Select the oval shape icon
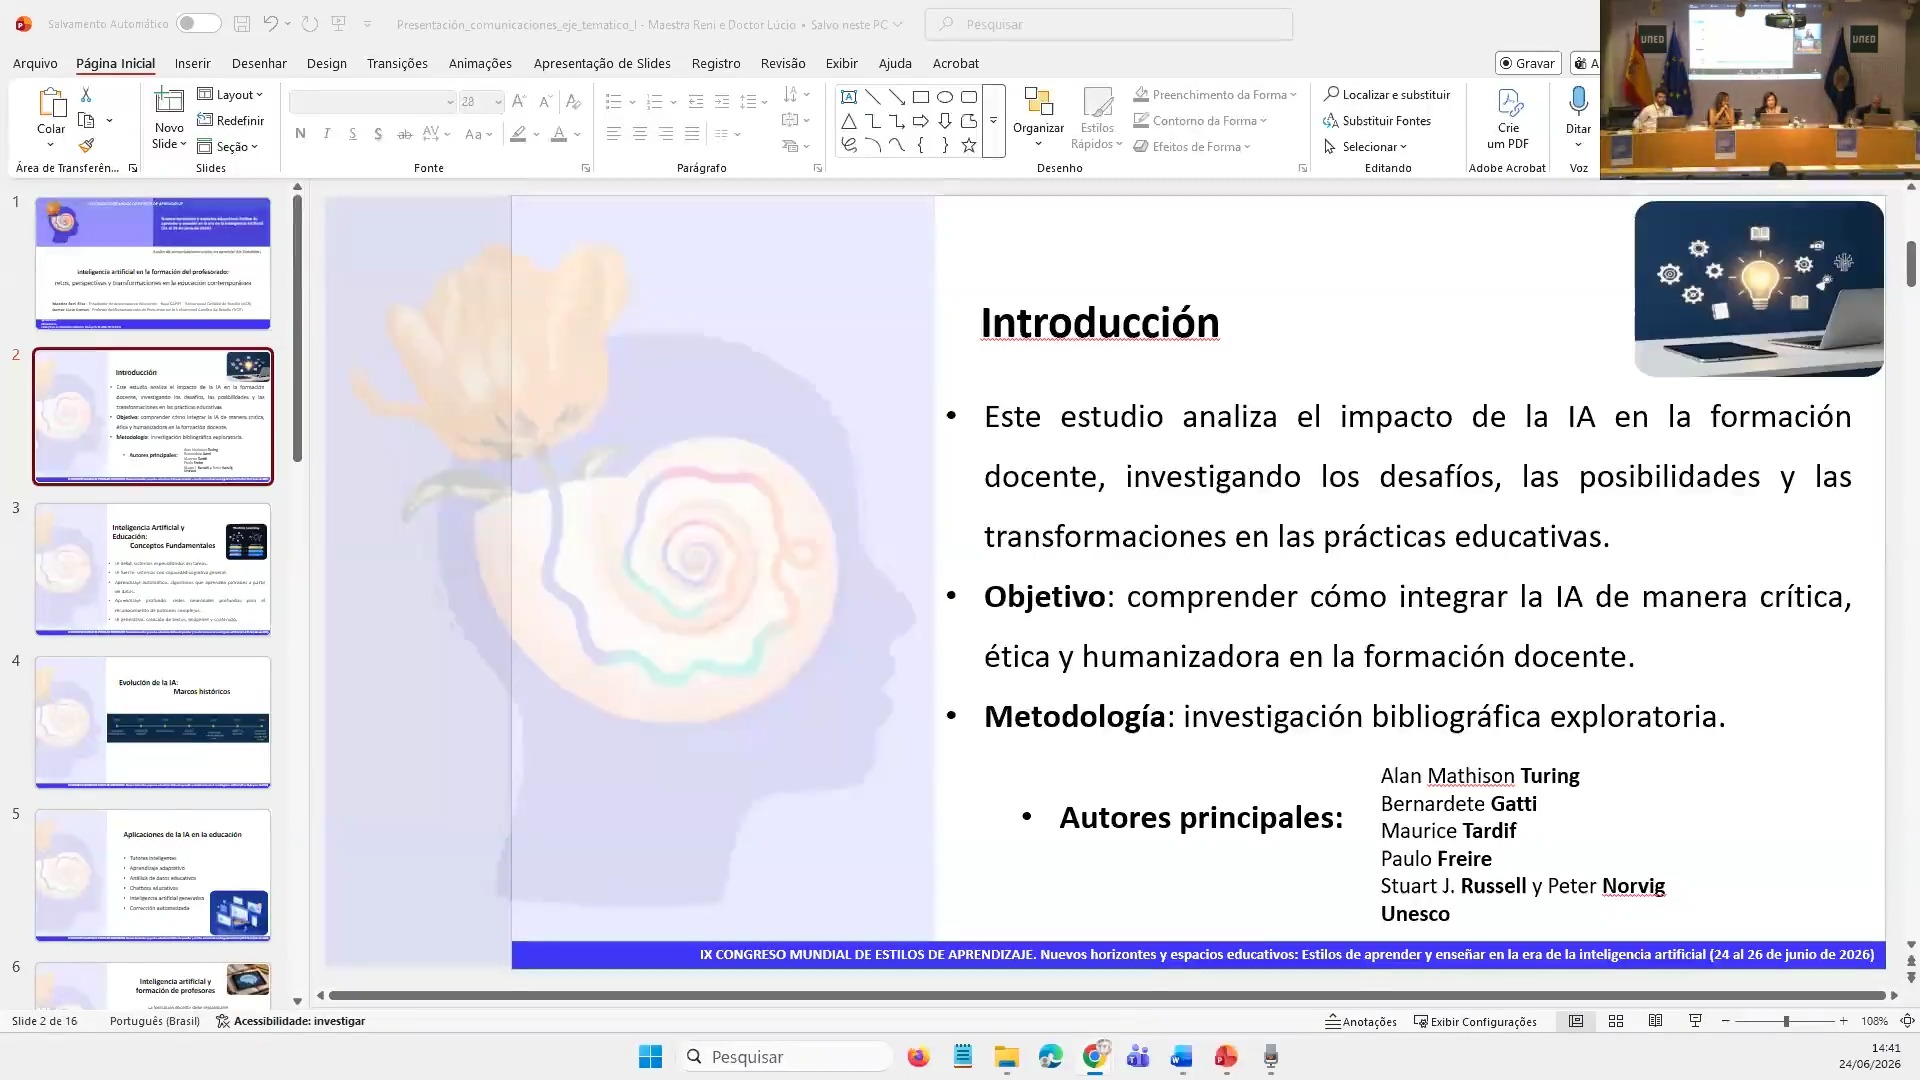1920x1080 pixels. pyautogui.click(x=945, y=97)
